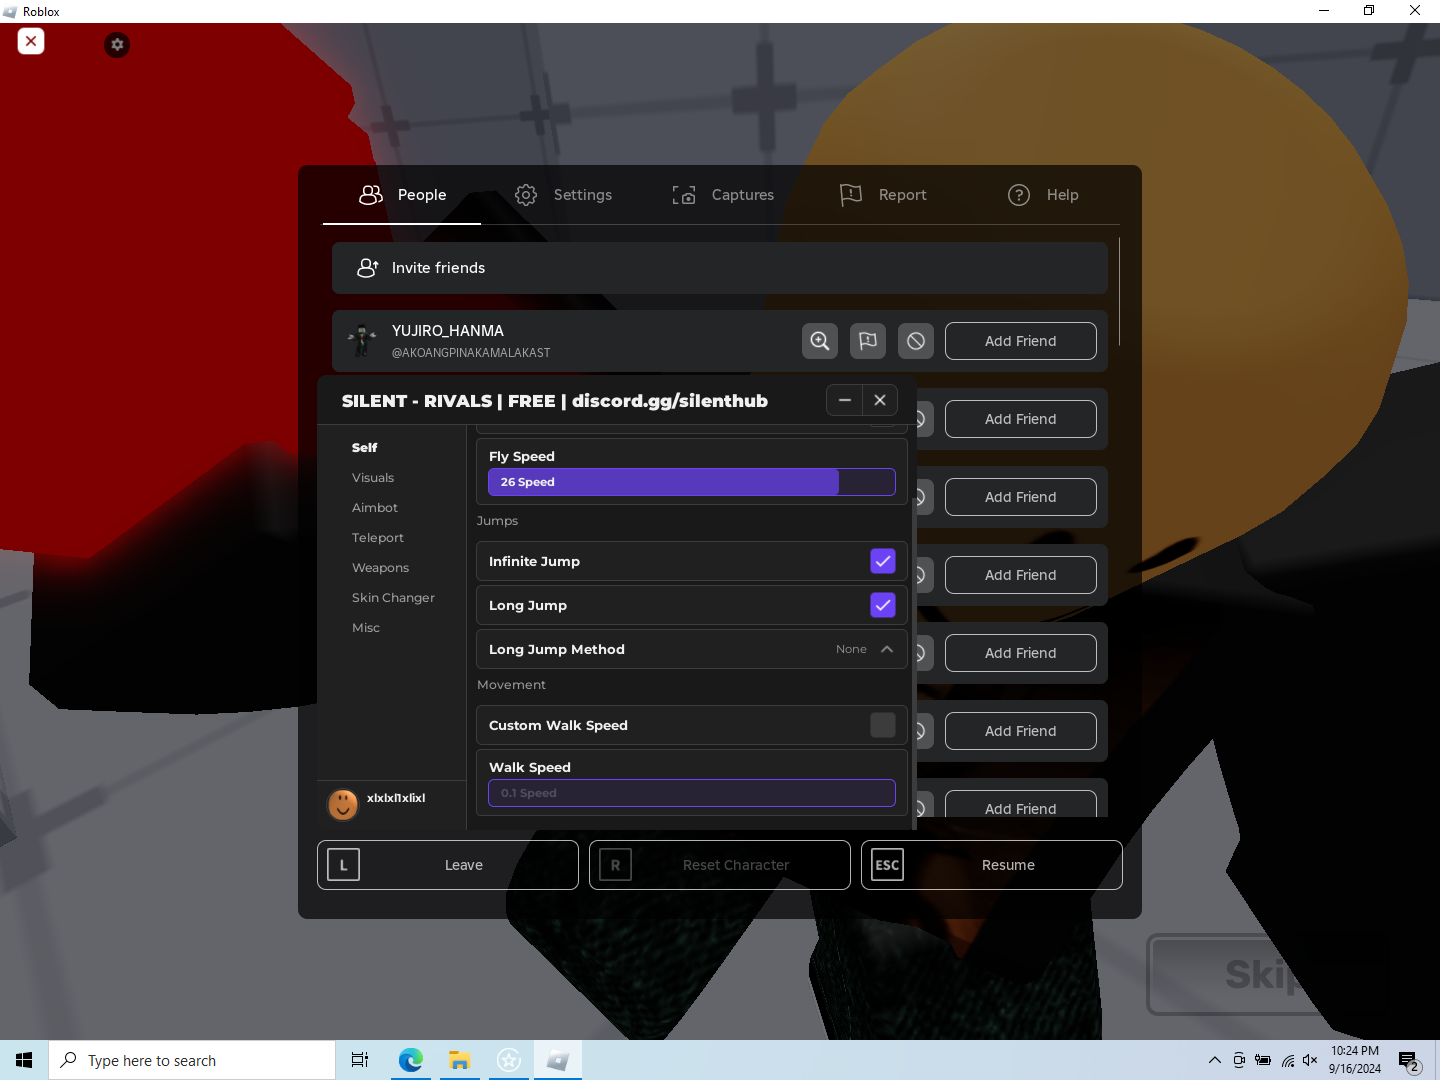The height and width of the screenshot is (1080, 1440).
Task: Open the network icon in system tray
Action: (1287, 1060)
